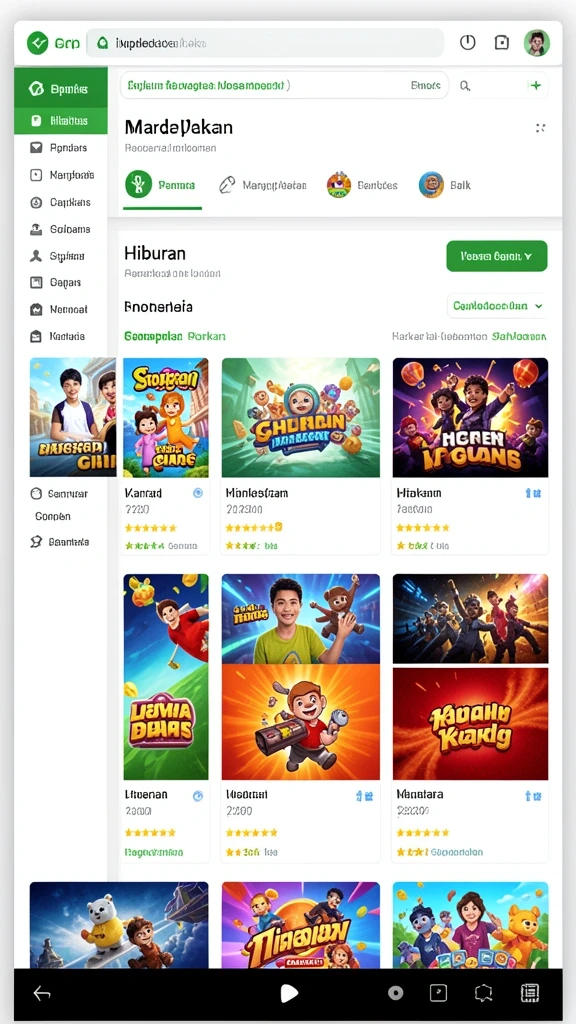The image size is (576, 1024).
Task: Click the square icon next to Manplaris
Action: coord(37,175)
